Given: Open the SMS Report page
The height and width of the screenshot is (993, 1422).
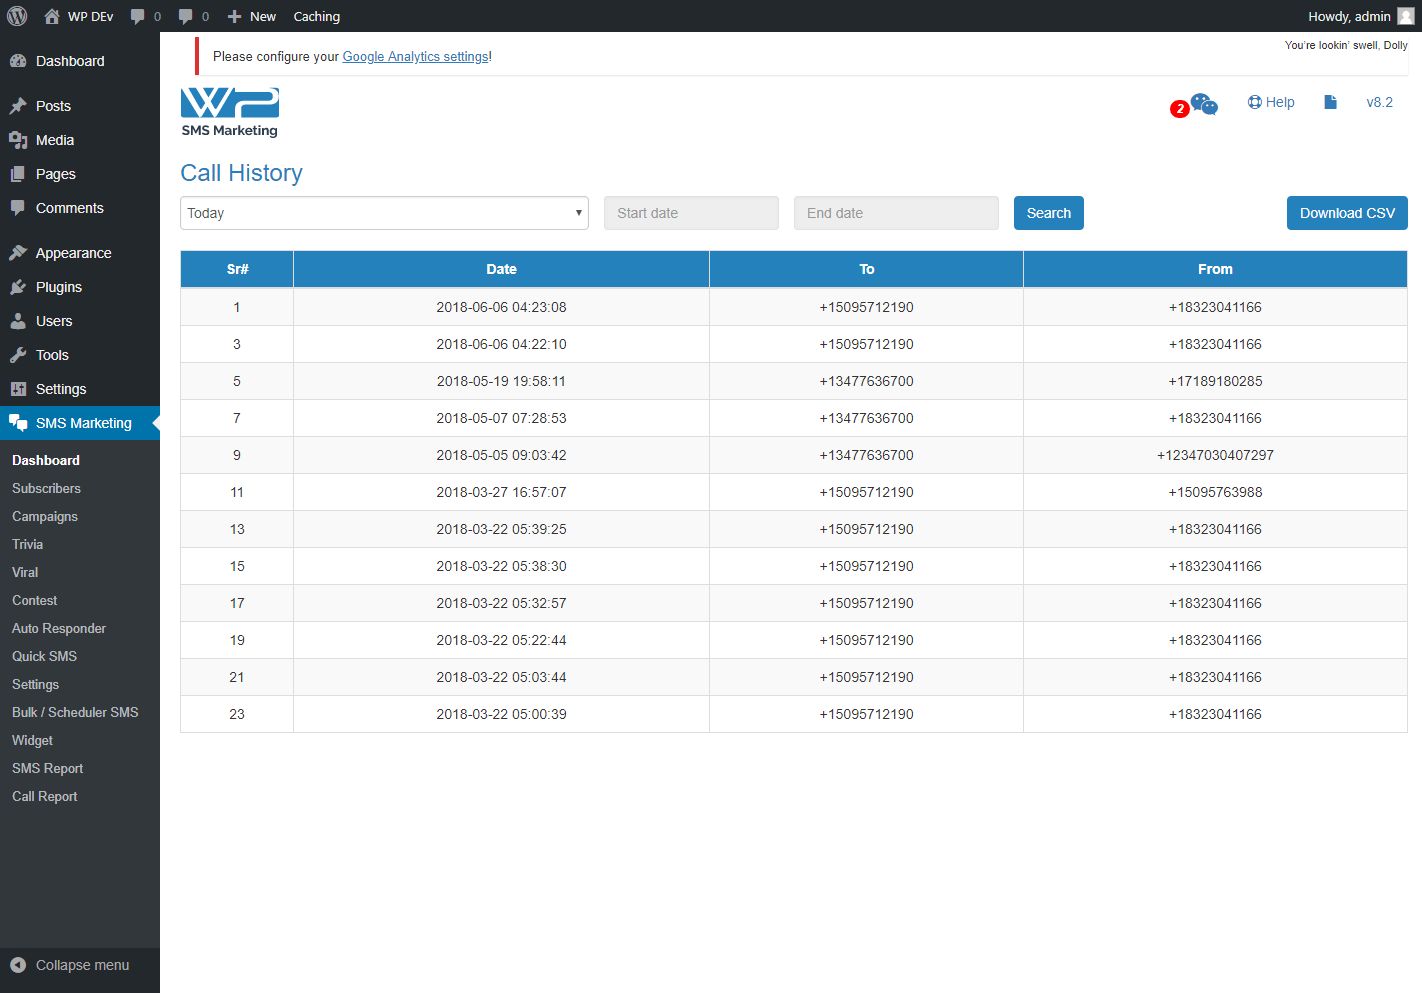Looking at the screenshot, I should point(48,768).
